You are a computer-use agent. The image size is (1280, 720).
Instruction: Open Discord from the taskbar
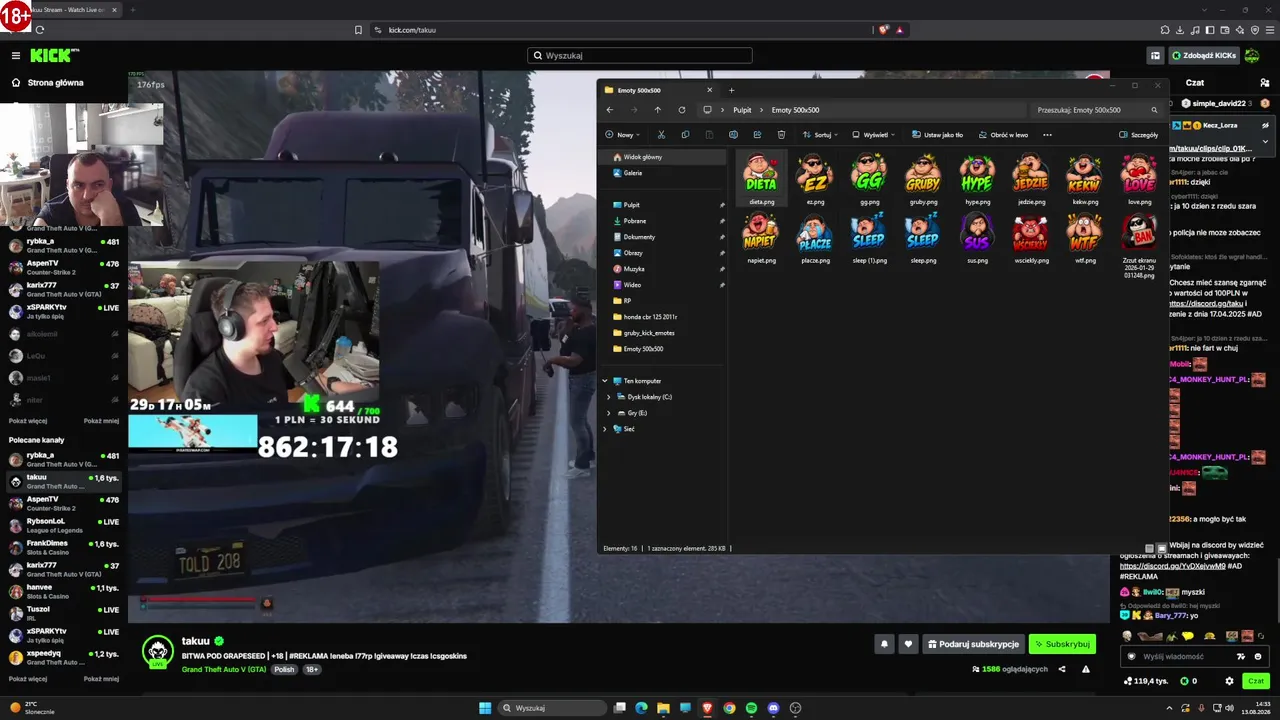click(773, 708)
